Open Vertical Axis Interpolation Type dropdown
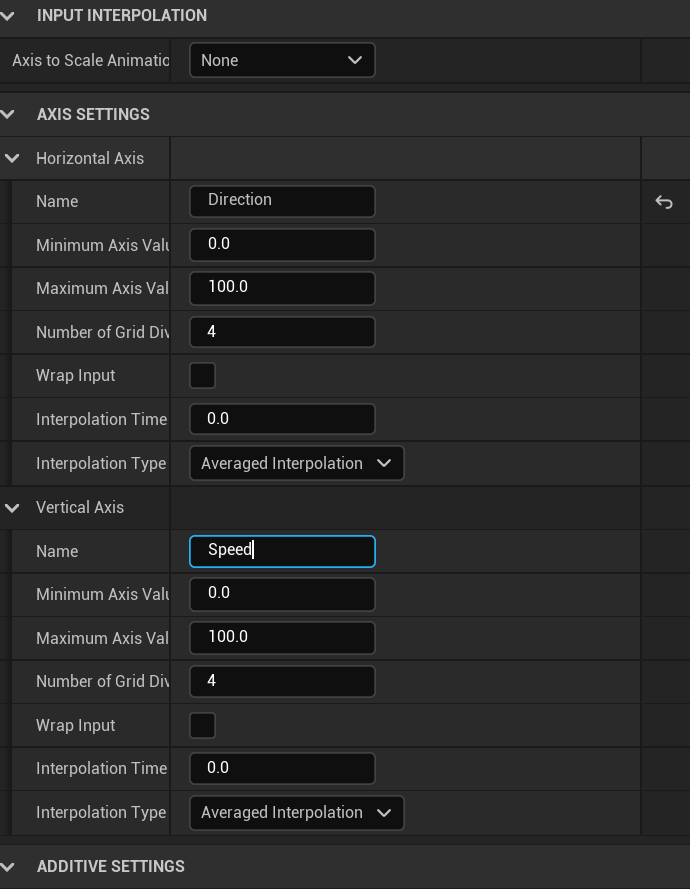Screen dimensions: 690x889 (297, 813)
